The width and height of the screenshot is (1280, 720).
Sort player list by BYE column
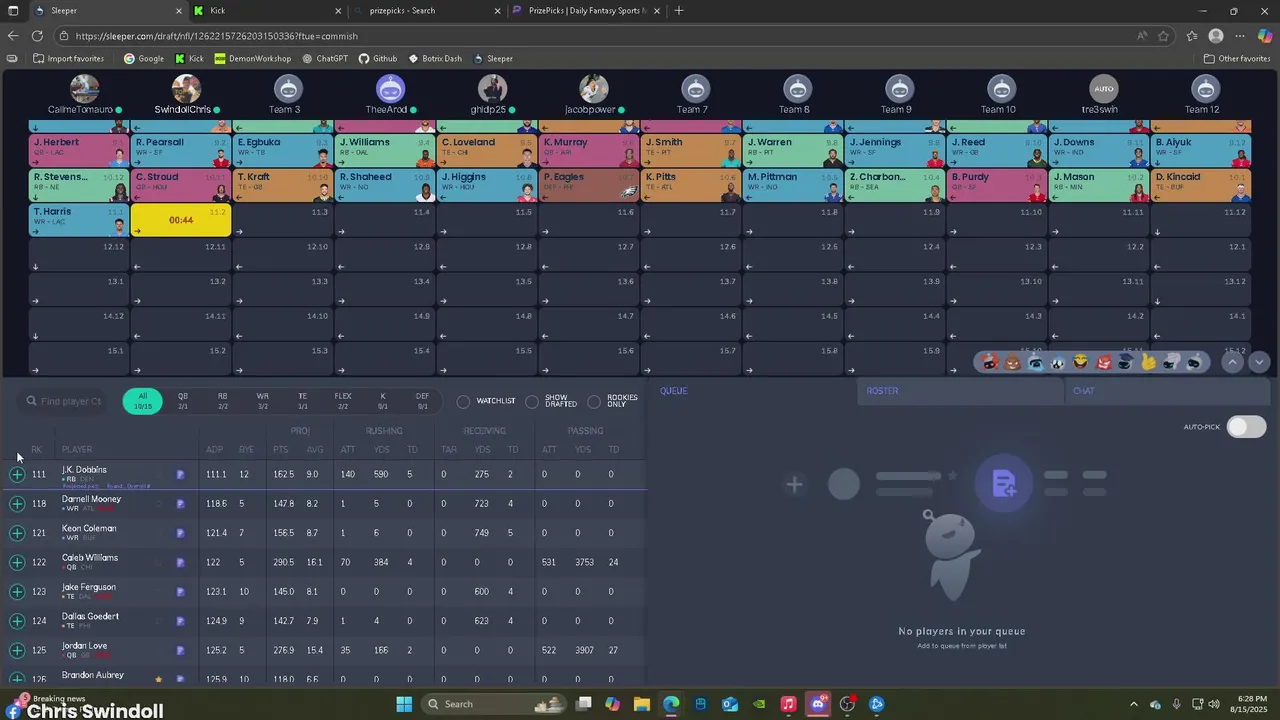[246, 450]
